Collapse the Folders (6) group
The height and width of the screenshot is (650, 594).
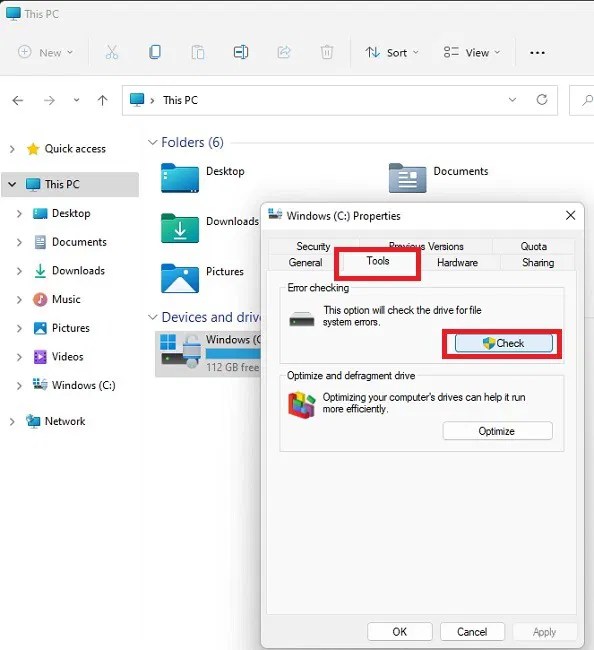click(153, 142)
